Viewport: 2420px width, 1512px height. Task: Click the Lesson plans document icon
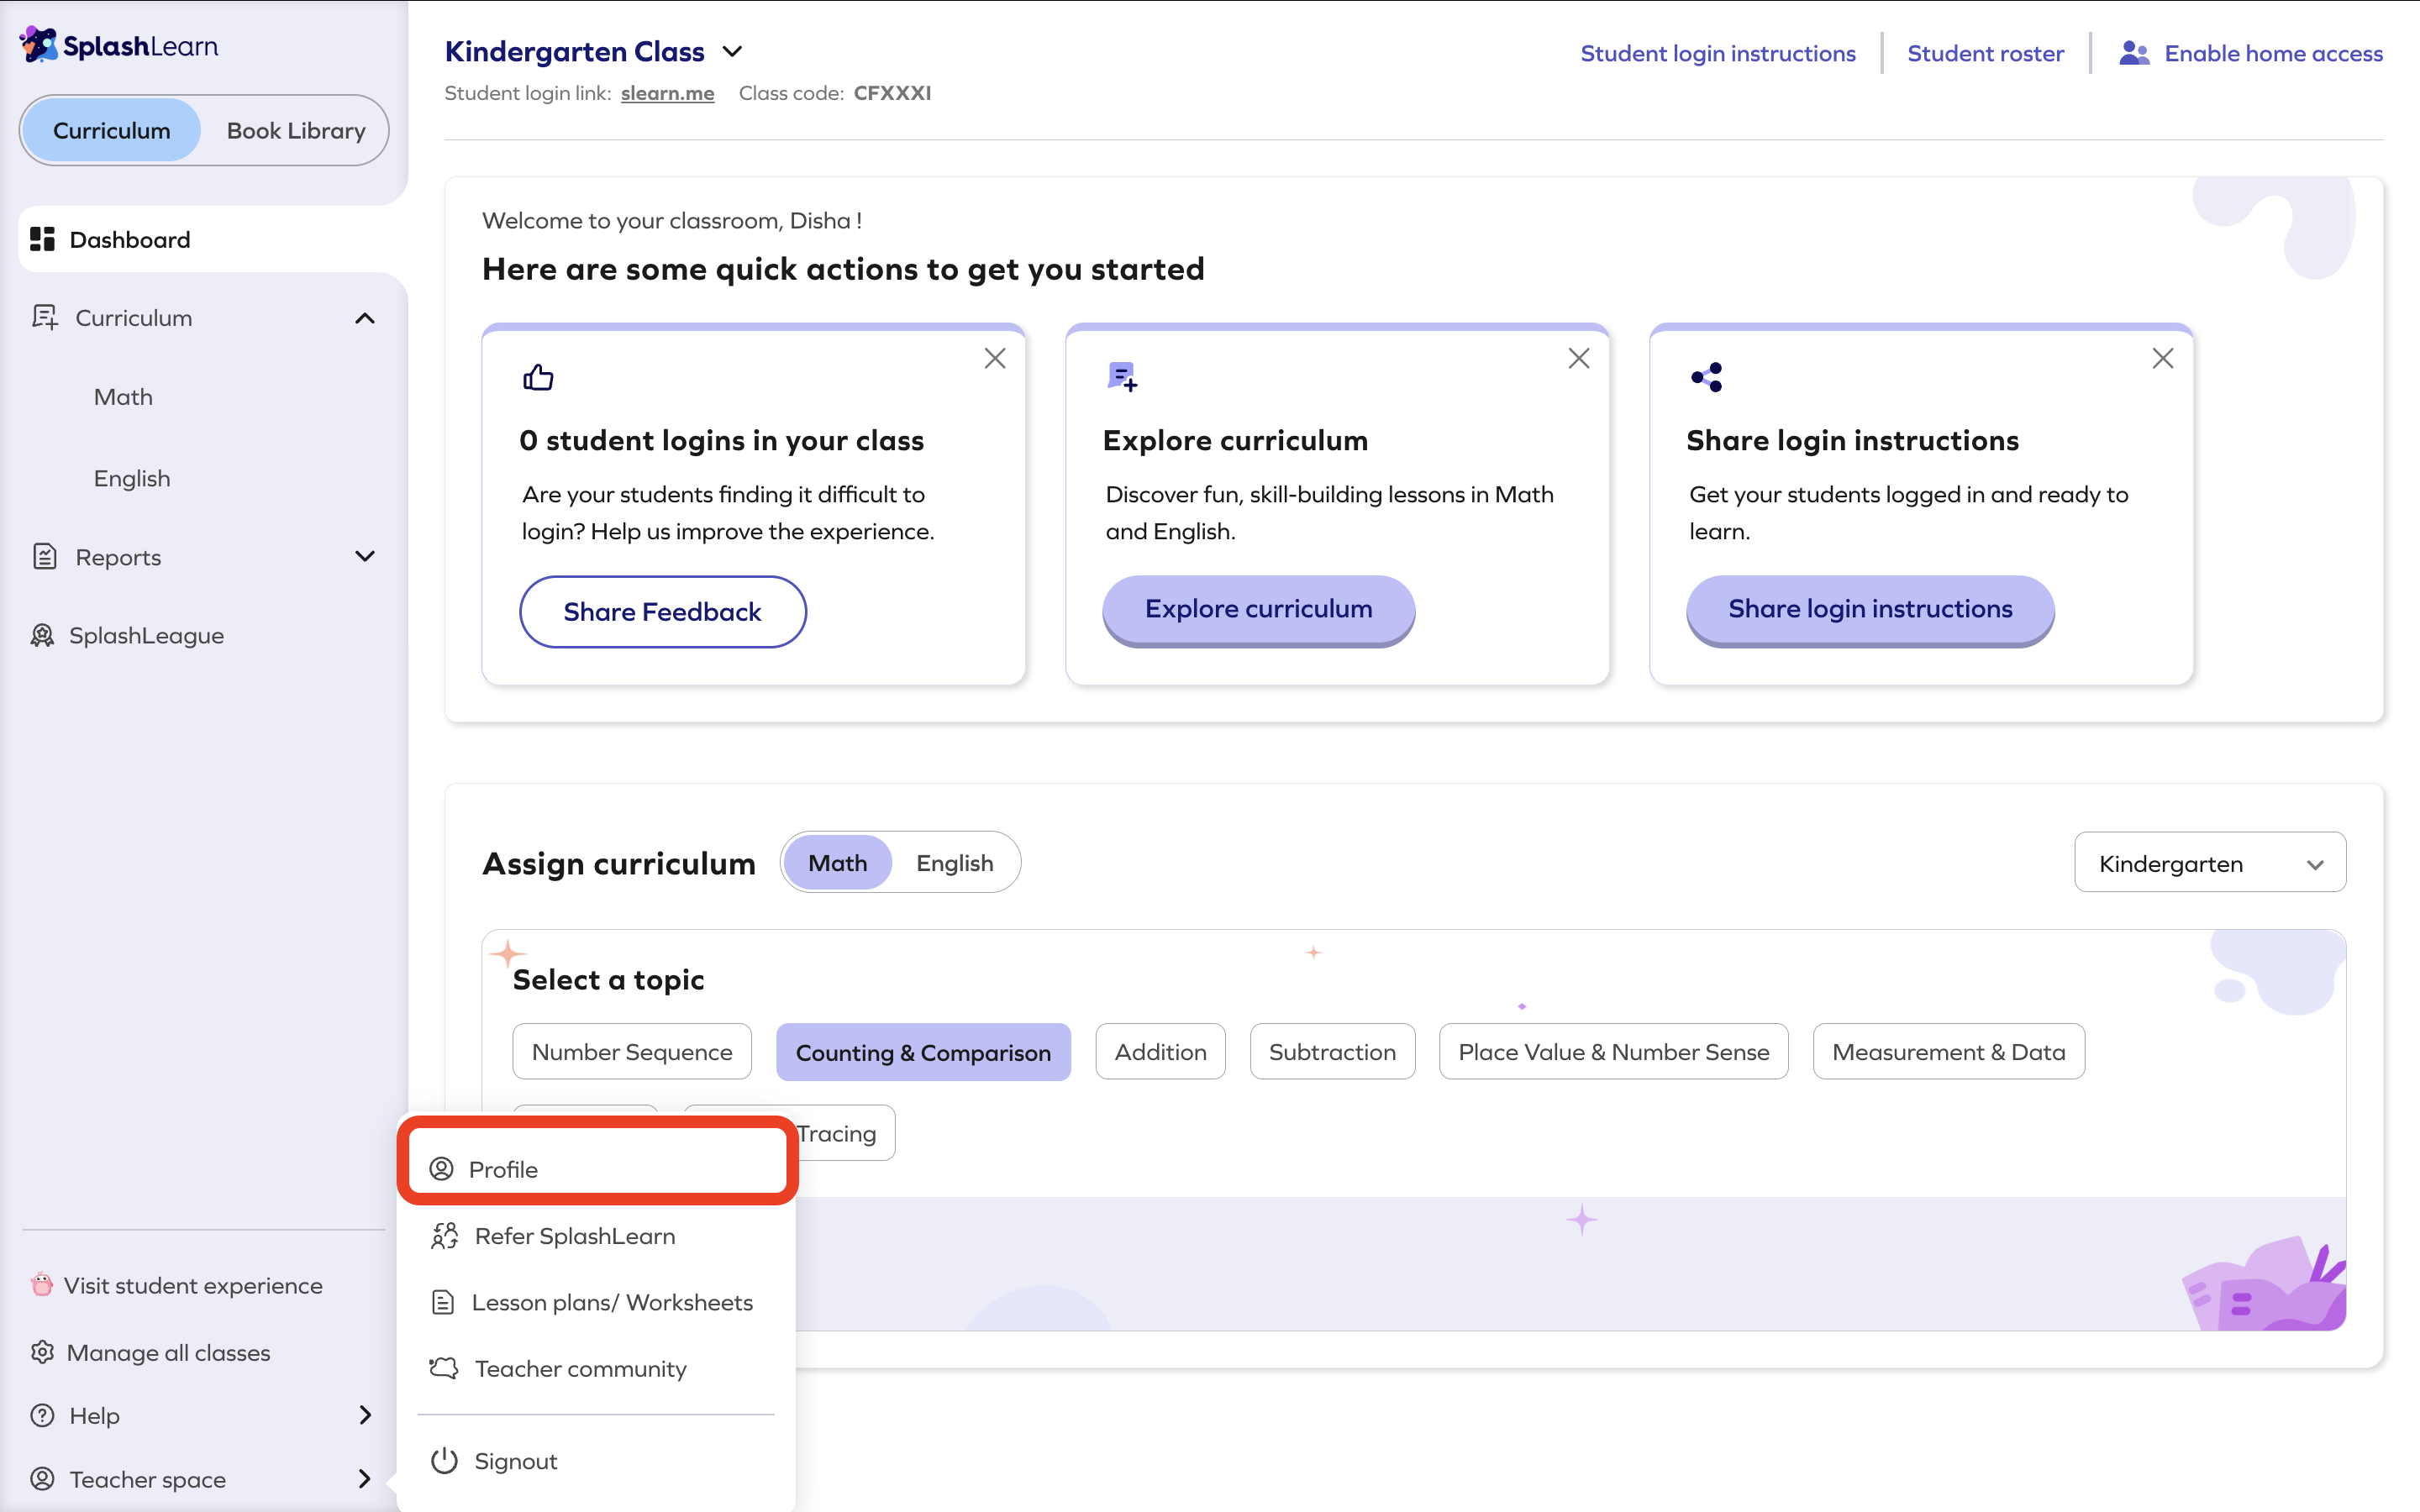(x=443, y=1302)
